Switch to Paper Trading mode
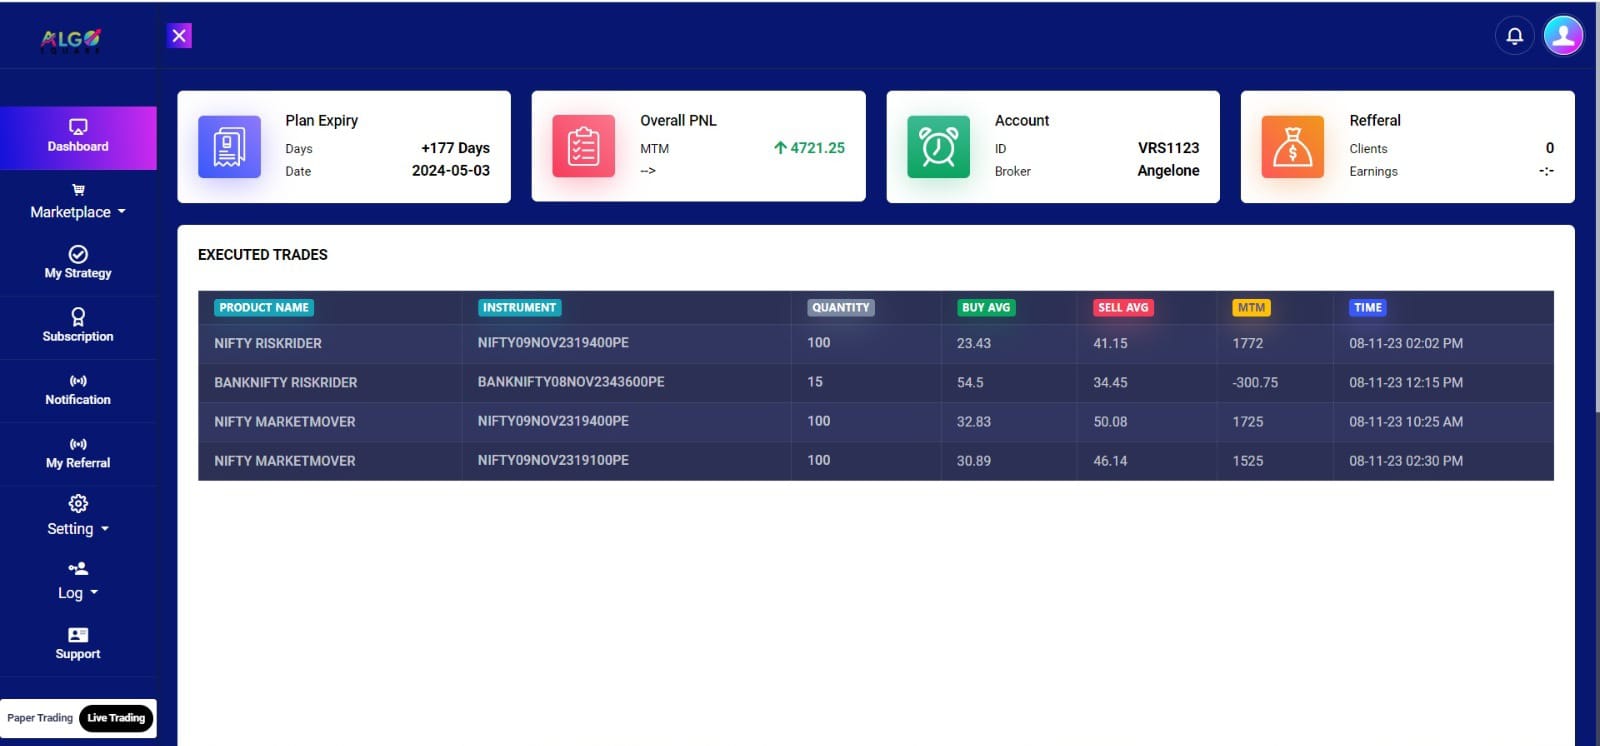This screenshot has height=746, width=1600. 40,718
